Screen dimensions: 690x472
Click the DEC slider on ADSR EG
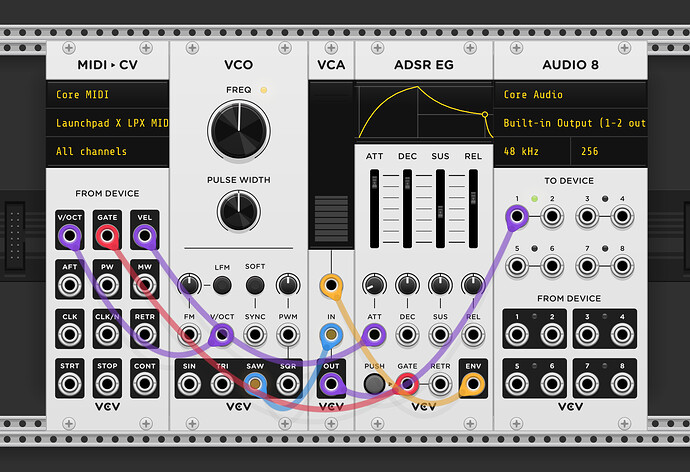point(407,209)
